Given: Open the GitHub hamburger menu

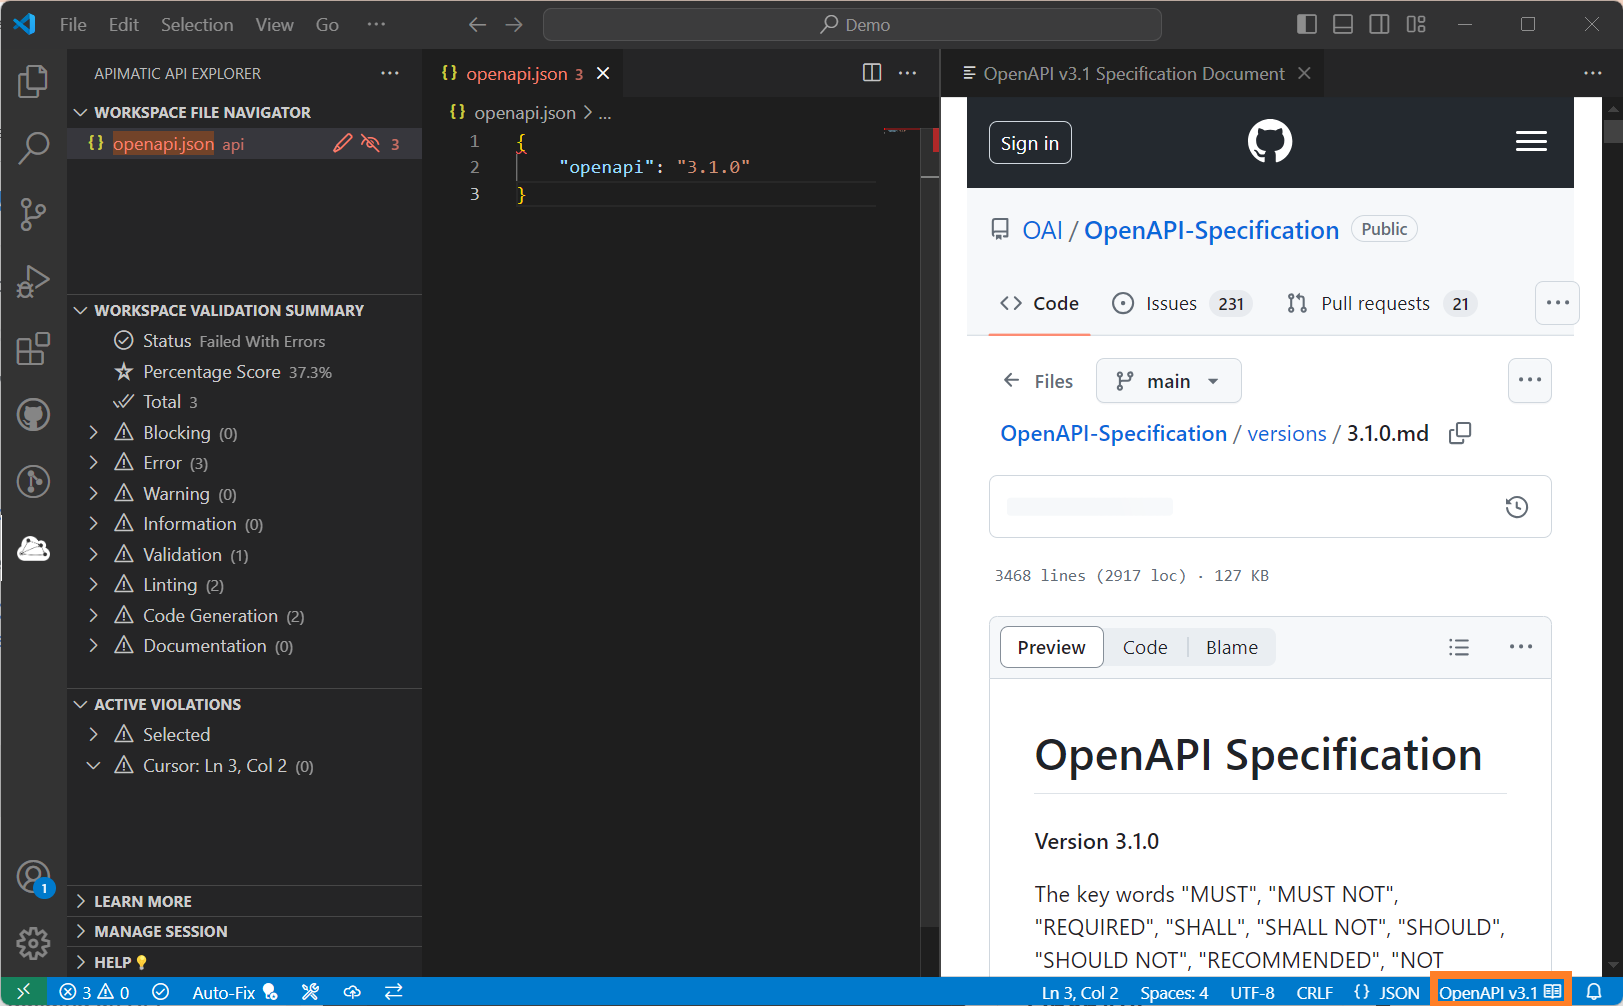Looking at the screenshot, I should (1531, 142).
